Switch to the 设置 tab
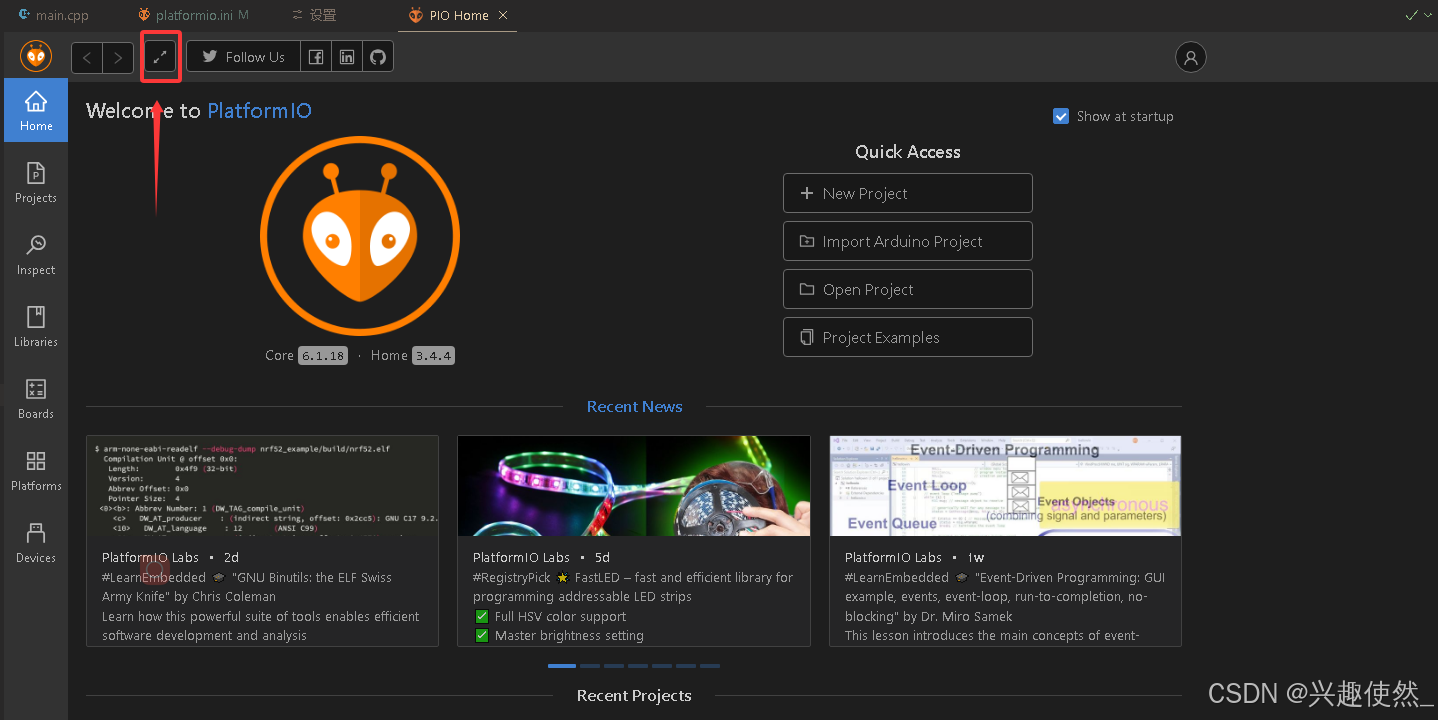The height and width of the screenshot is (720, 1438). click(314, 15)
